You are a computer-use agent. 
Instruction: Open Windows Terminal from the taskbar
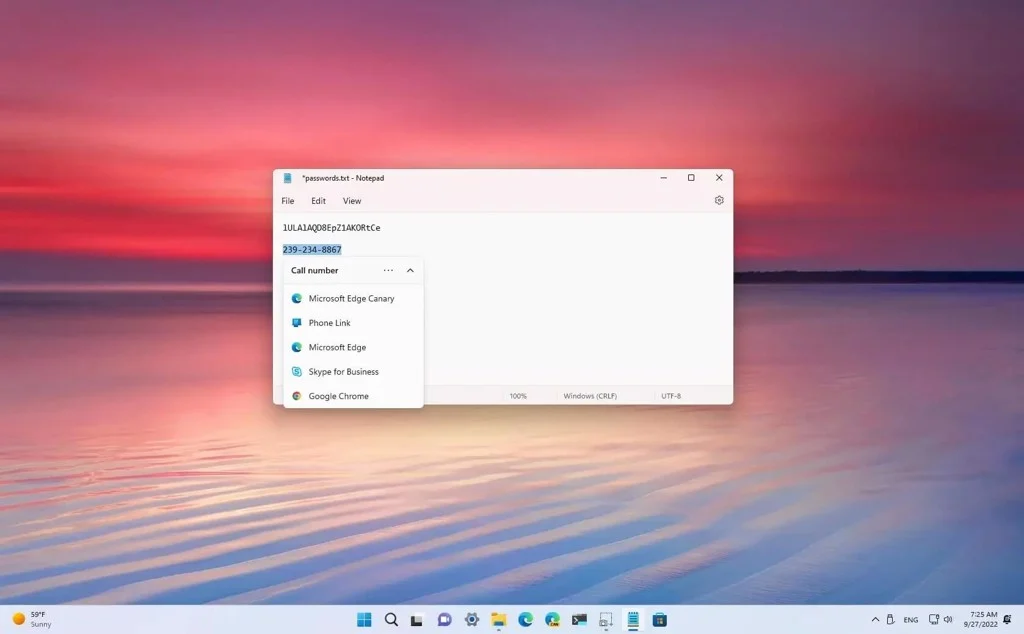[x=579, y=620]
